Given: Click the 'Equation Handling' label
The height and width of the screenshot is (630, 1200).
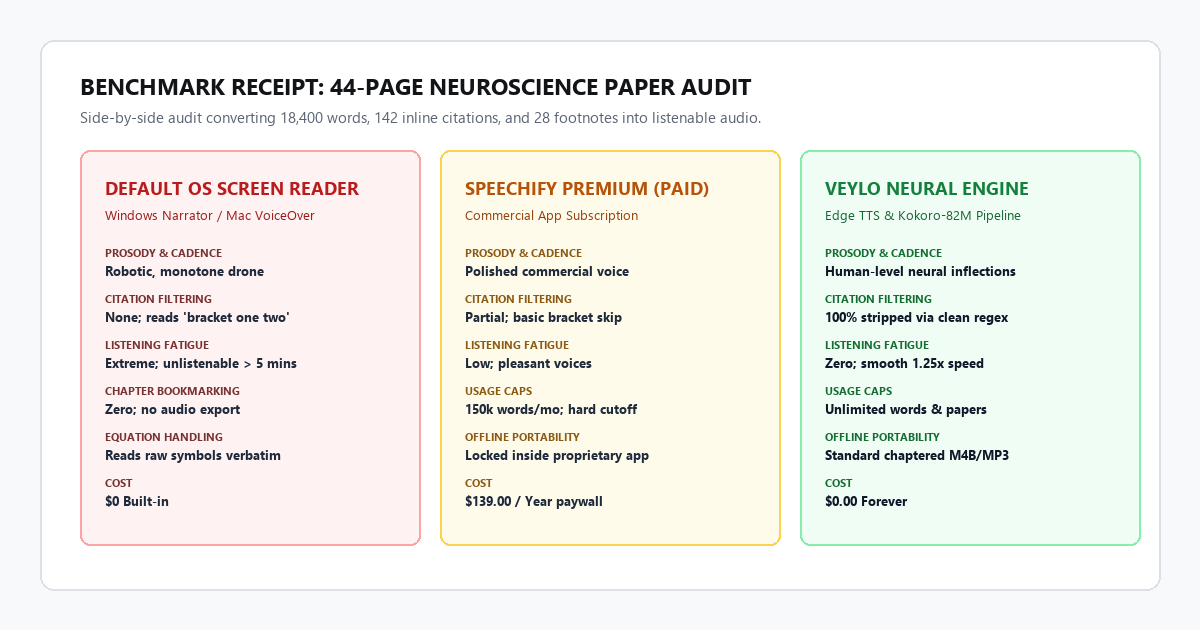Looking at the screenshot, I should coord(164,437).
